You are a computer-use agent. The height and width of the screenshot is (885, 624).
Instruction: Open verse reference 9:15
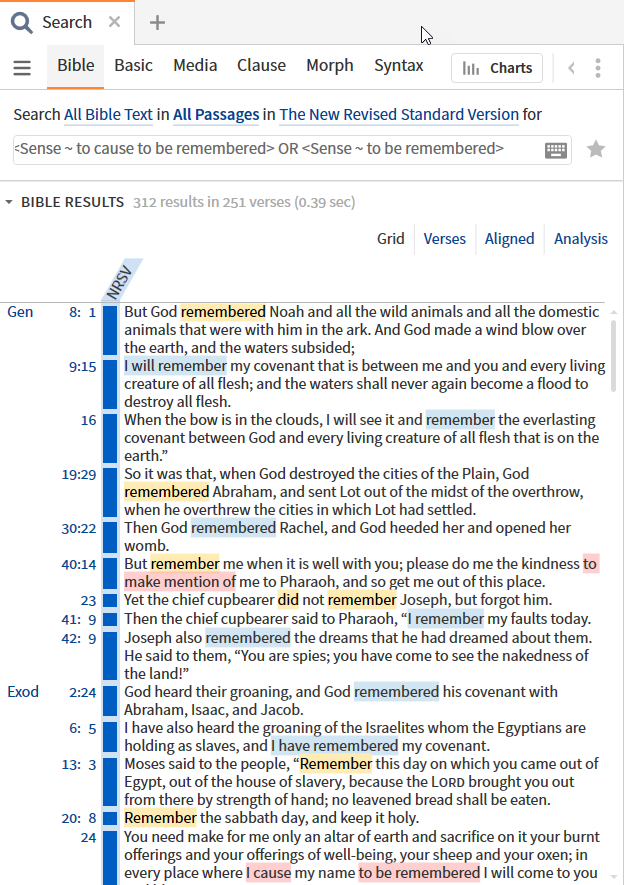[x=82, y=367]
